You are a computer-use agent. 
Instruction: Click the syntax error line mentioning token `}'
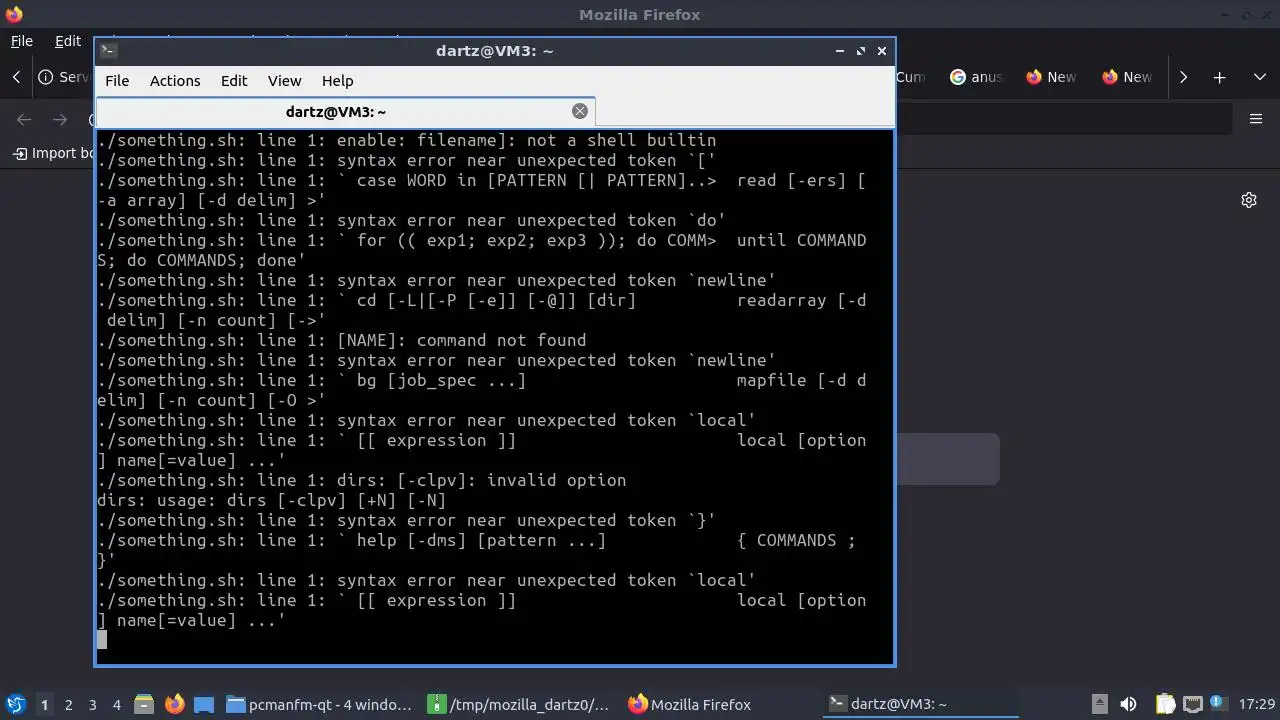407,520
